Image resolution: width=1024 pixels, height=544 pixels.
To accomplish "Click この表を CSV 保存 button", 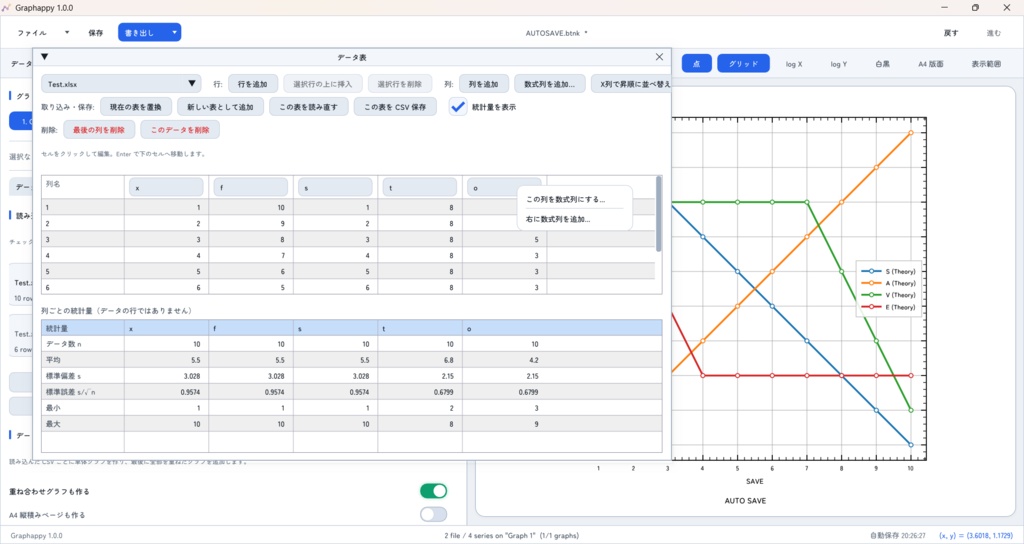I will 395,106.
